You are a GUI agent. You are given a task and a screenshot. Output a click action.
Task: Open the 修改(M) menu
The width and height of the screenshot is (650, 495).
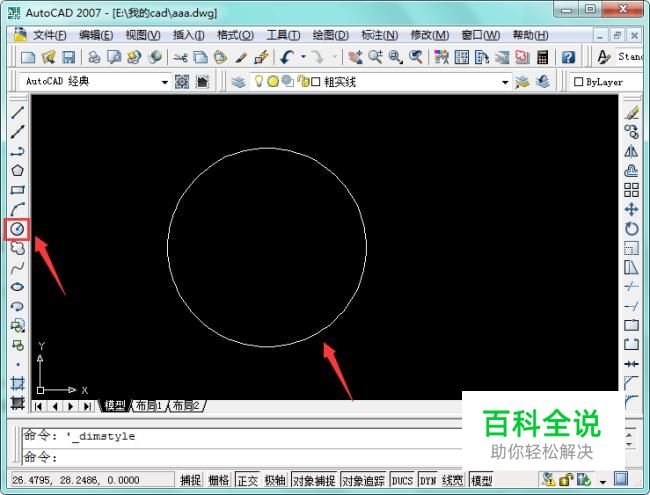[430, 35]
